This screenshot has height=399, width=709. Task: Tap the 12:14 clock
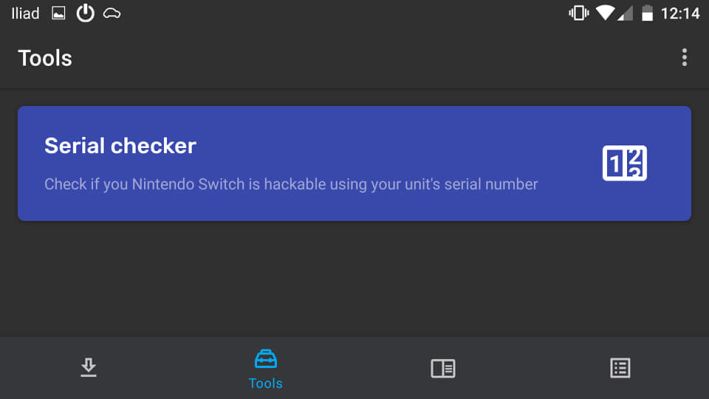tap(680, 14)
